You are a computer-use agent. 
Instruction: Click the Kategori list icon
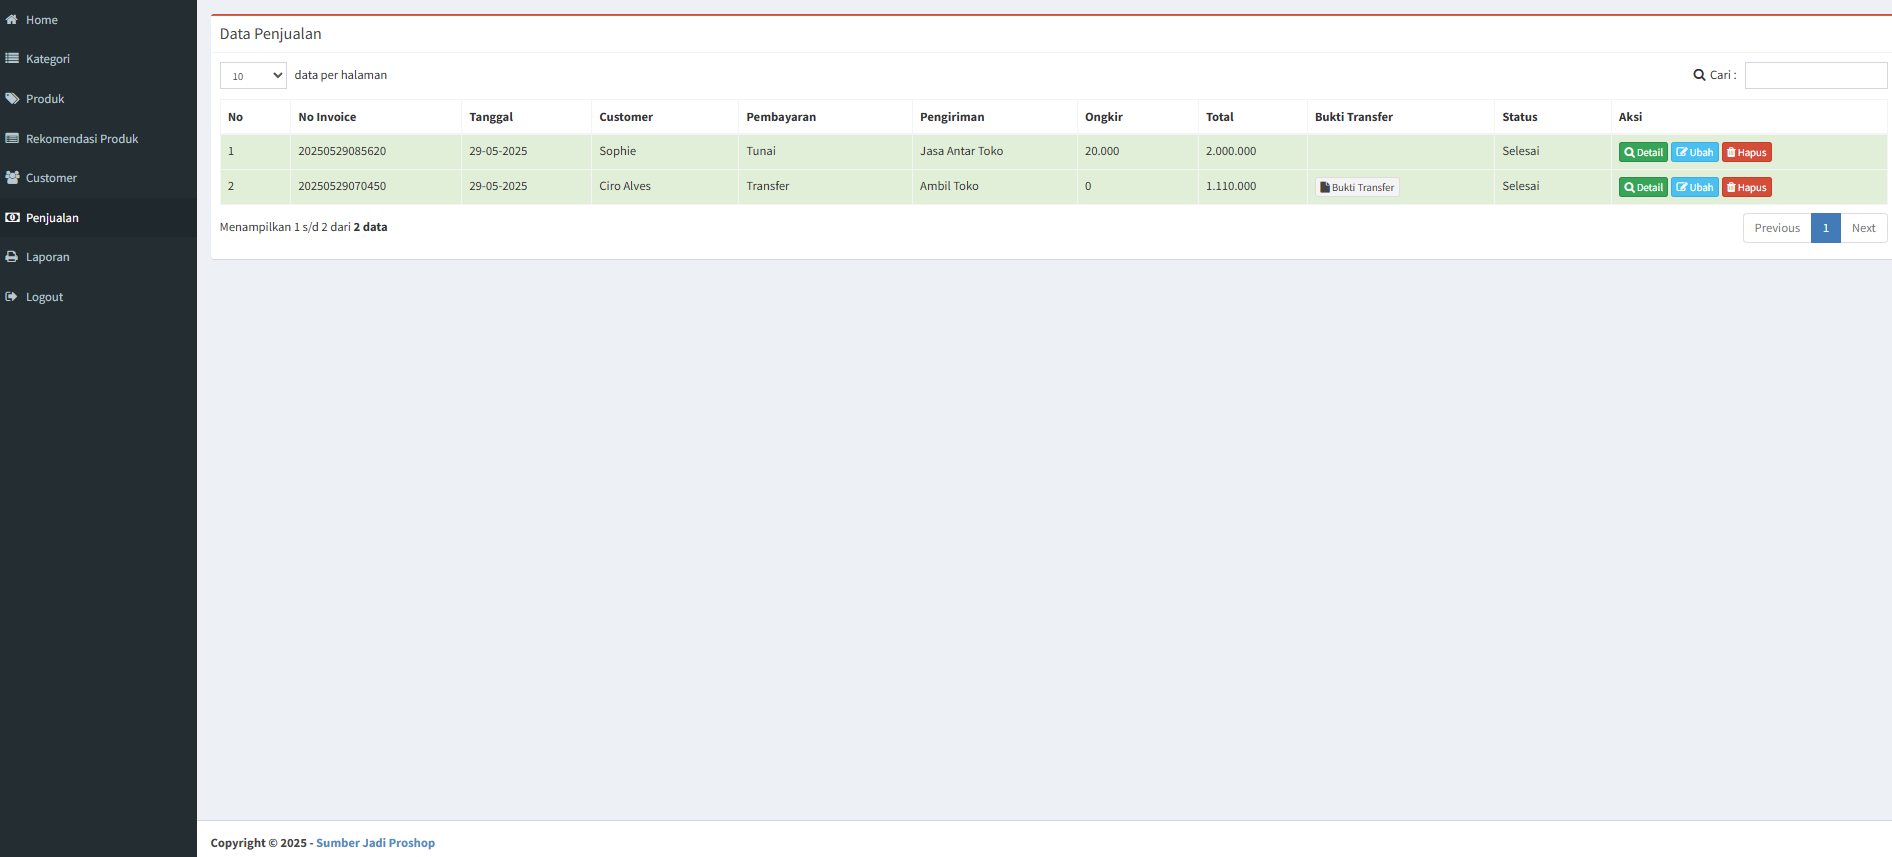(12, 59)
